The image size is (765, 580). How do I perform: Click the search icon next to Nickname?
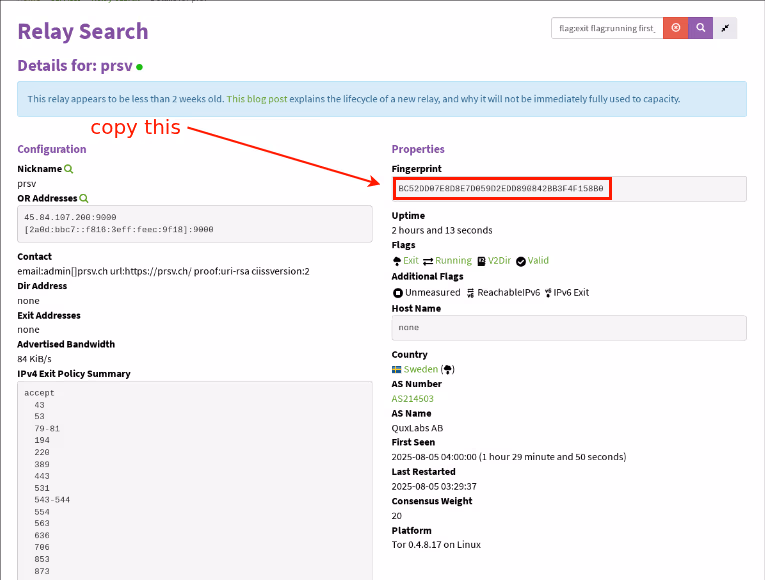(x=69, y=170)
